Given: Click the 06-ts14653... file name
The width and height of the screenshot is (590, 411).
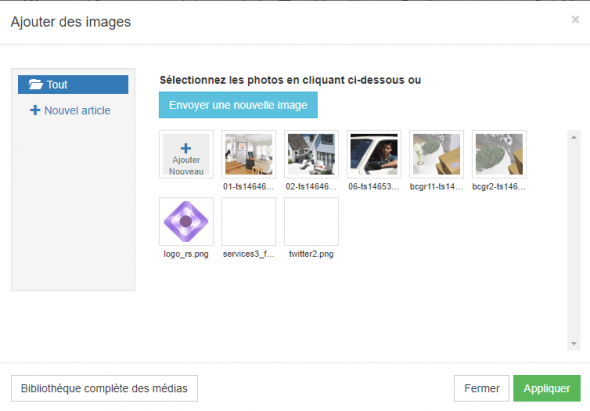Looking at the screenshot, I should point(374,186).
